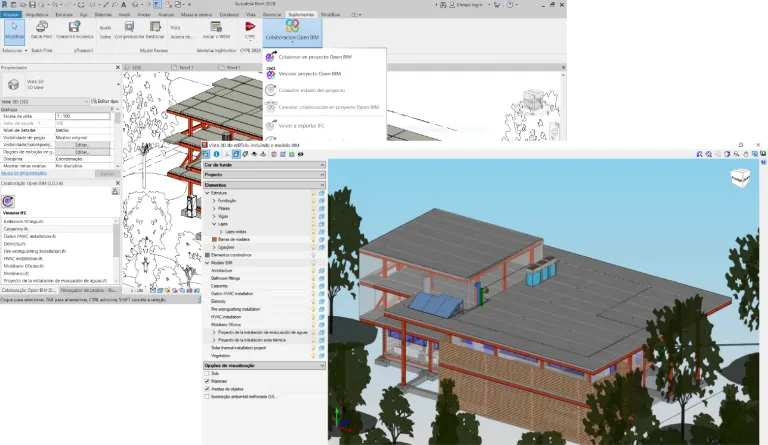Viewport: 768px width, 445px height.
Task: Toggle the light bulb for Elementos construtivos
Action: (313, 255)
